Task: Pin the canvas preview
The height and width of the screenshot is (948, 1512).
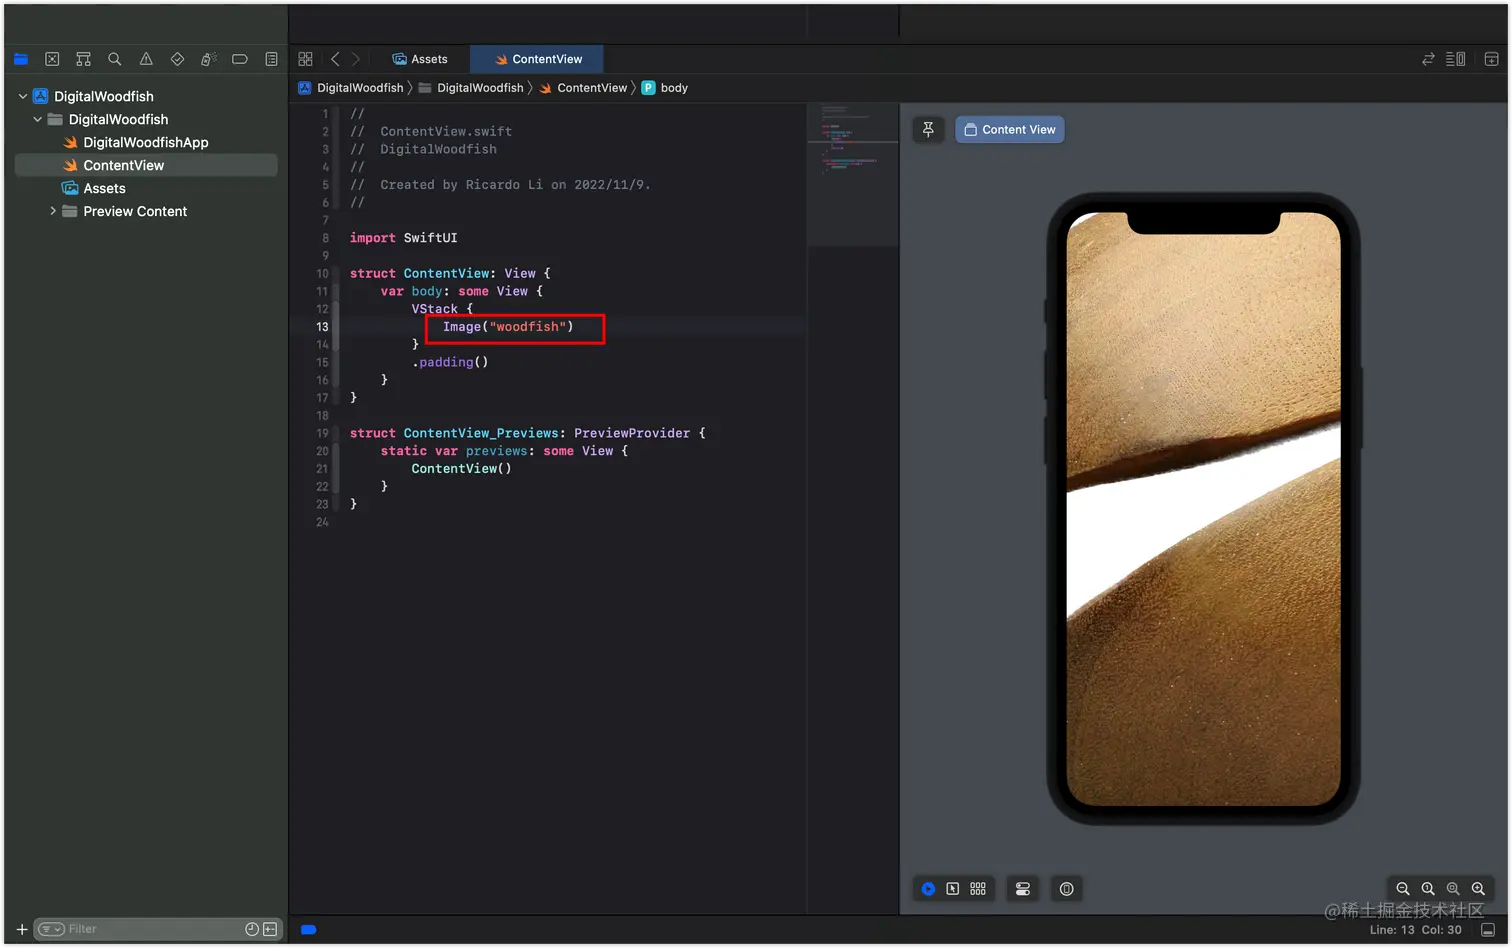Action: [x=928, y=129]
